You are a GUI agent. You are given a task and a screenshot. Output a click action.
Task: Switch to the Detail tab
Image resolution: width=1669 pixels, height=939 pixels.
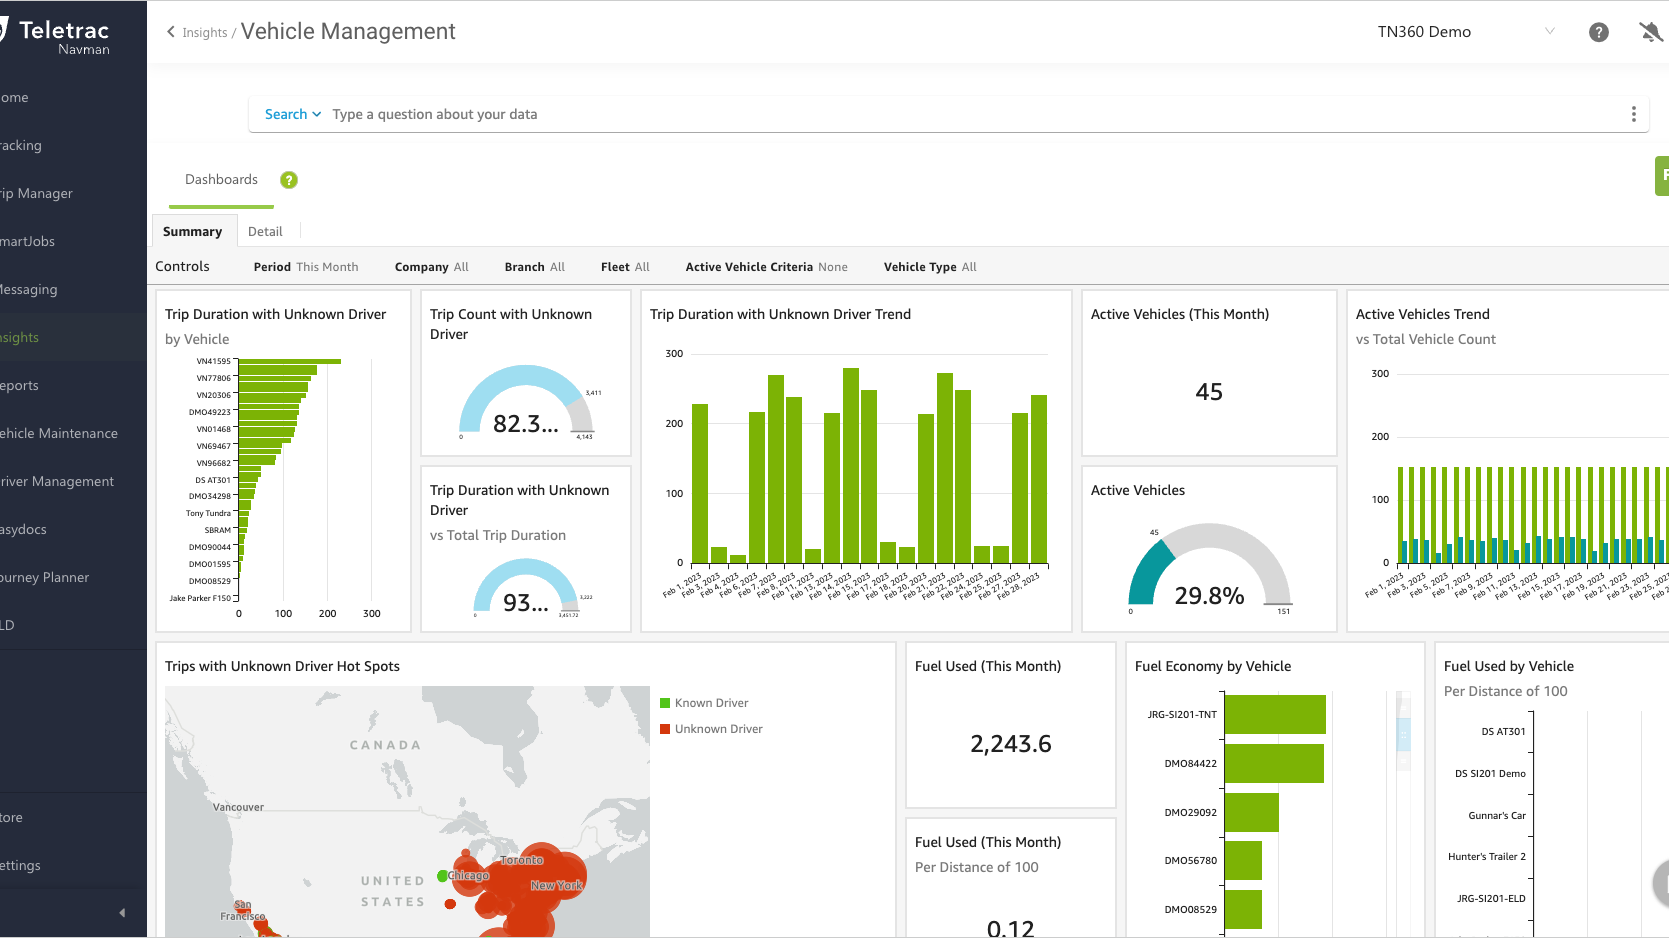click(265, 231)
